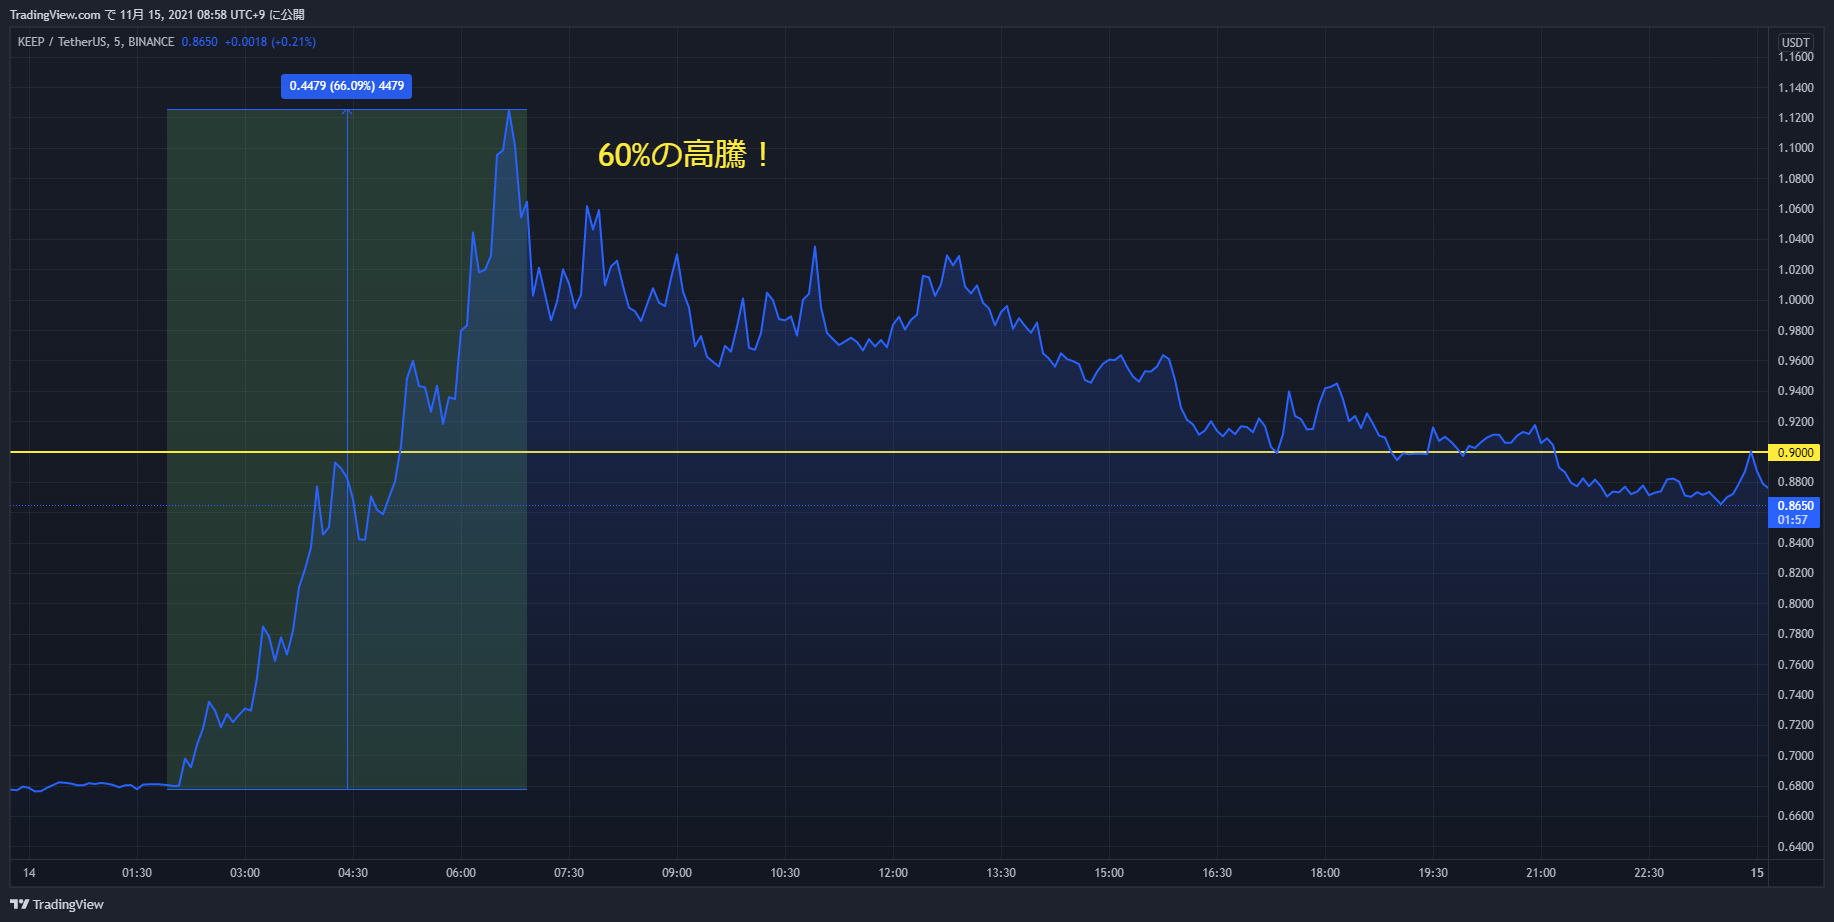The height and width of the screenshot is (922, 1834).
Task: Click the yellow text annotation 60%の高騰！
Action: (683, 155)
